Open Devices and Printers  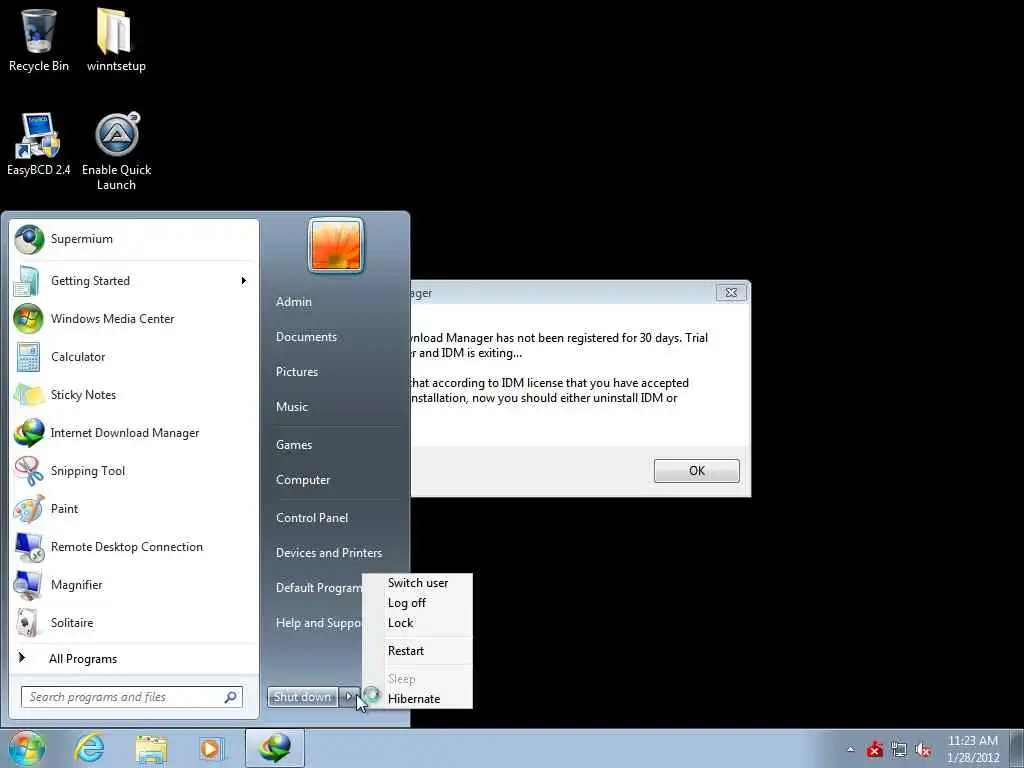point(329,552)
